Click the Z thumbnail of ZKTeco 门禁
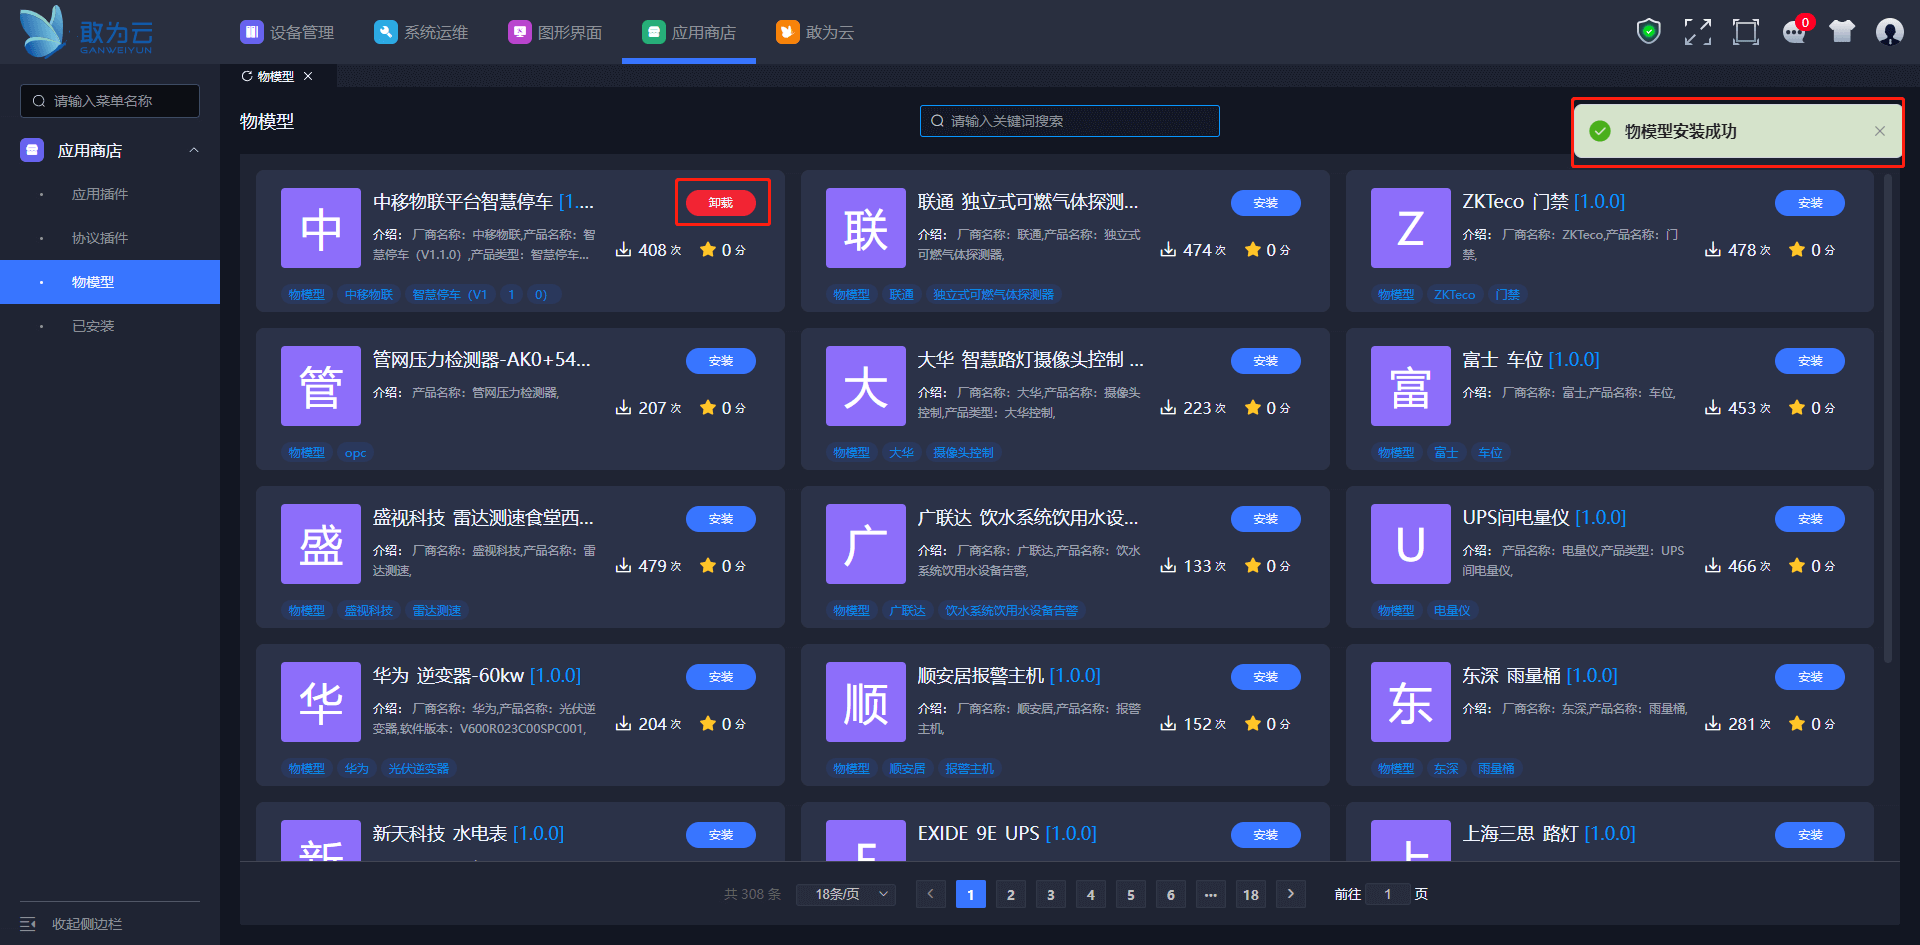 click(1411, 228)
